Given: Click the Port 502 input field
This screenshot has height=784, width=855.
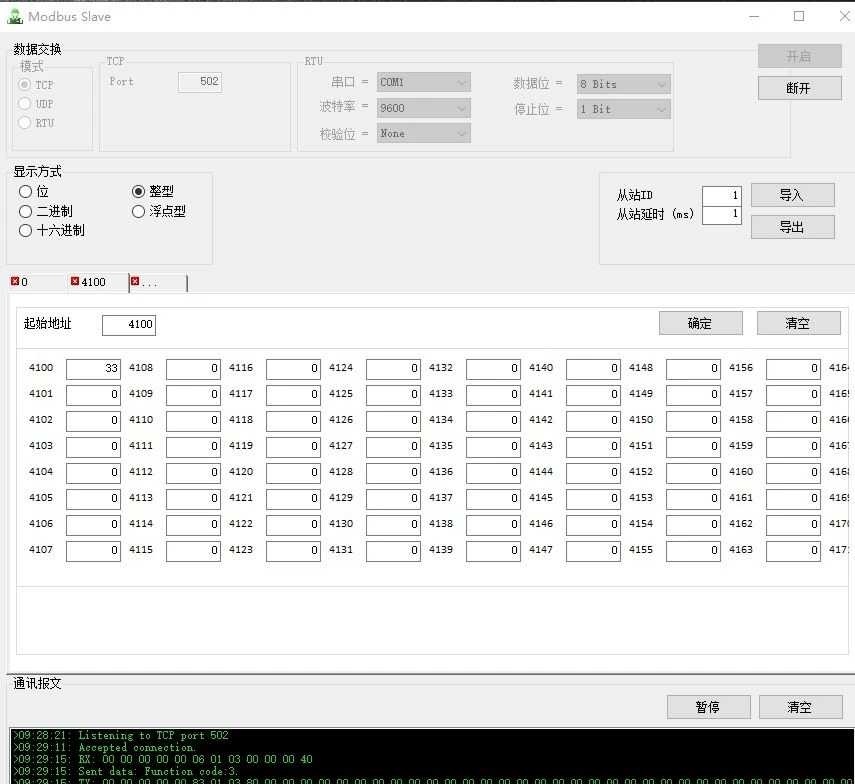Looking at the screenshot, I should point(200,81).
